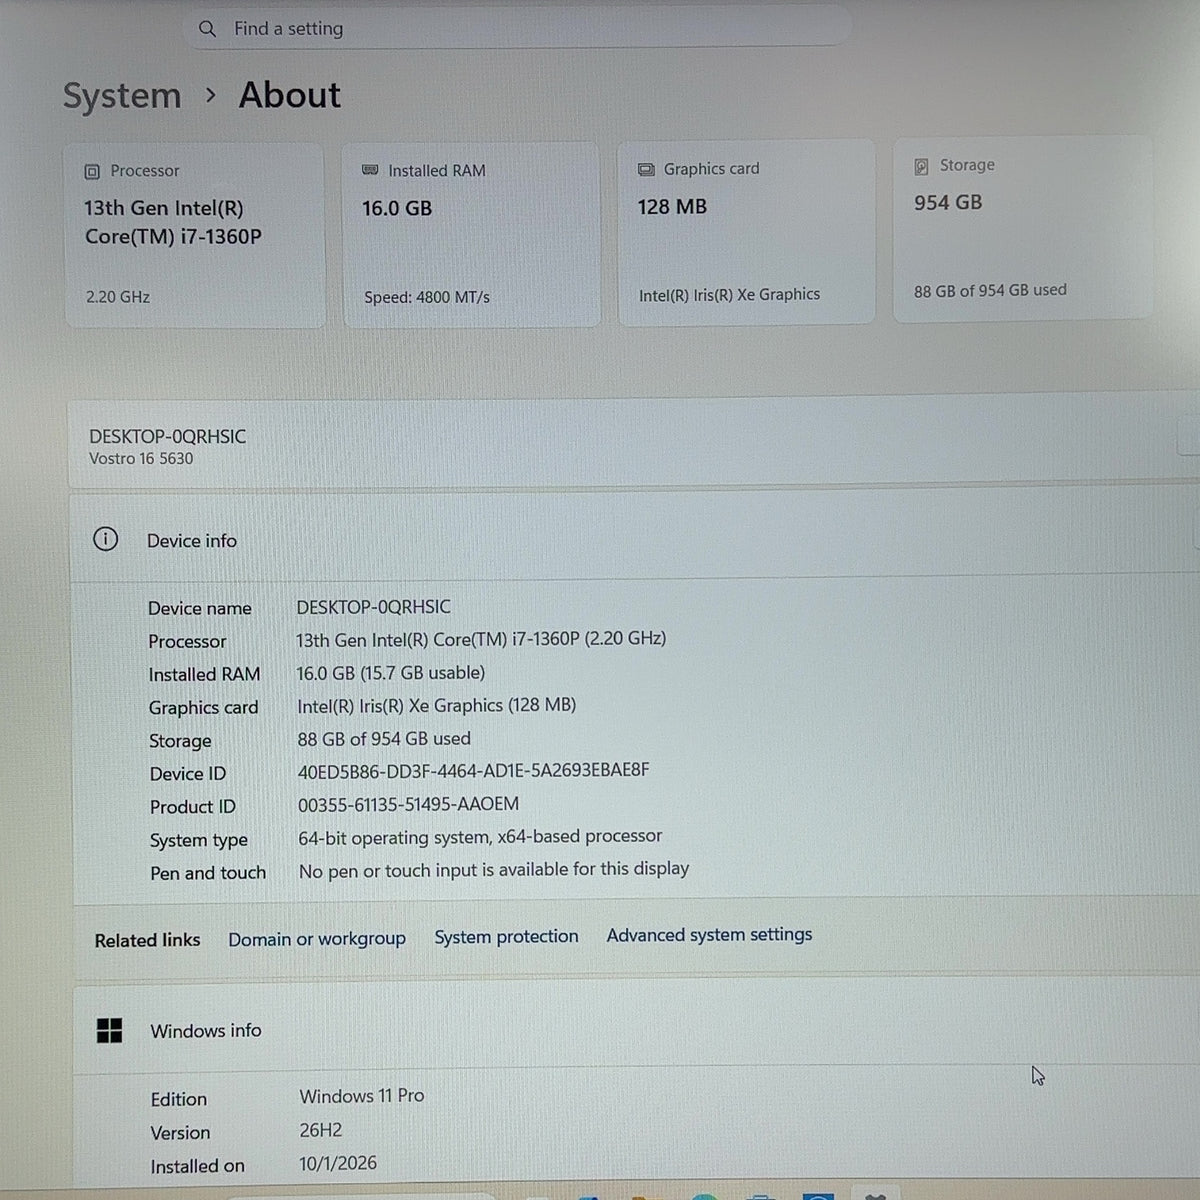Click the 2.20 GHz text in Processor card
The height and width of the screenshot is (1200, 1200).
(x=117, y=297)
